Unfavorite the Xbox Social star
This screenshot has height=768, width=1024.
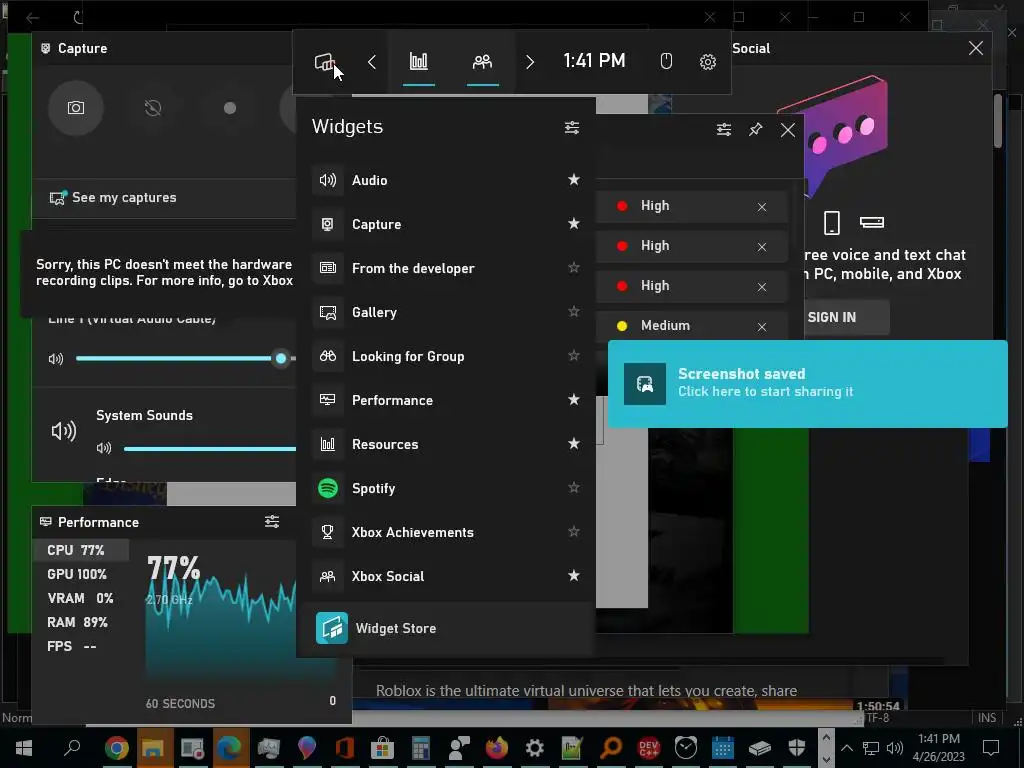tap(573, 575)
